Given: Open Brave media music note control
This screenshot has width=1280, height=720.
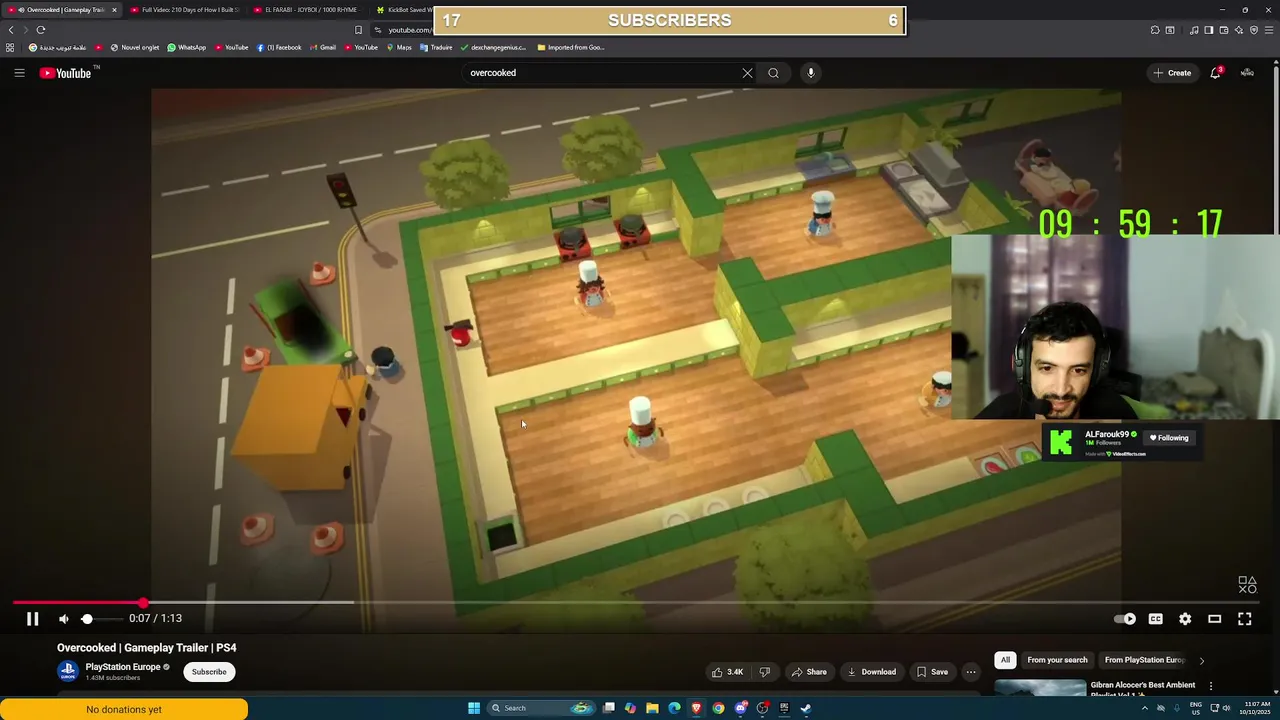Looking at the screenshot, I should click(1194, 30).
